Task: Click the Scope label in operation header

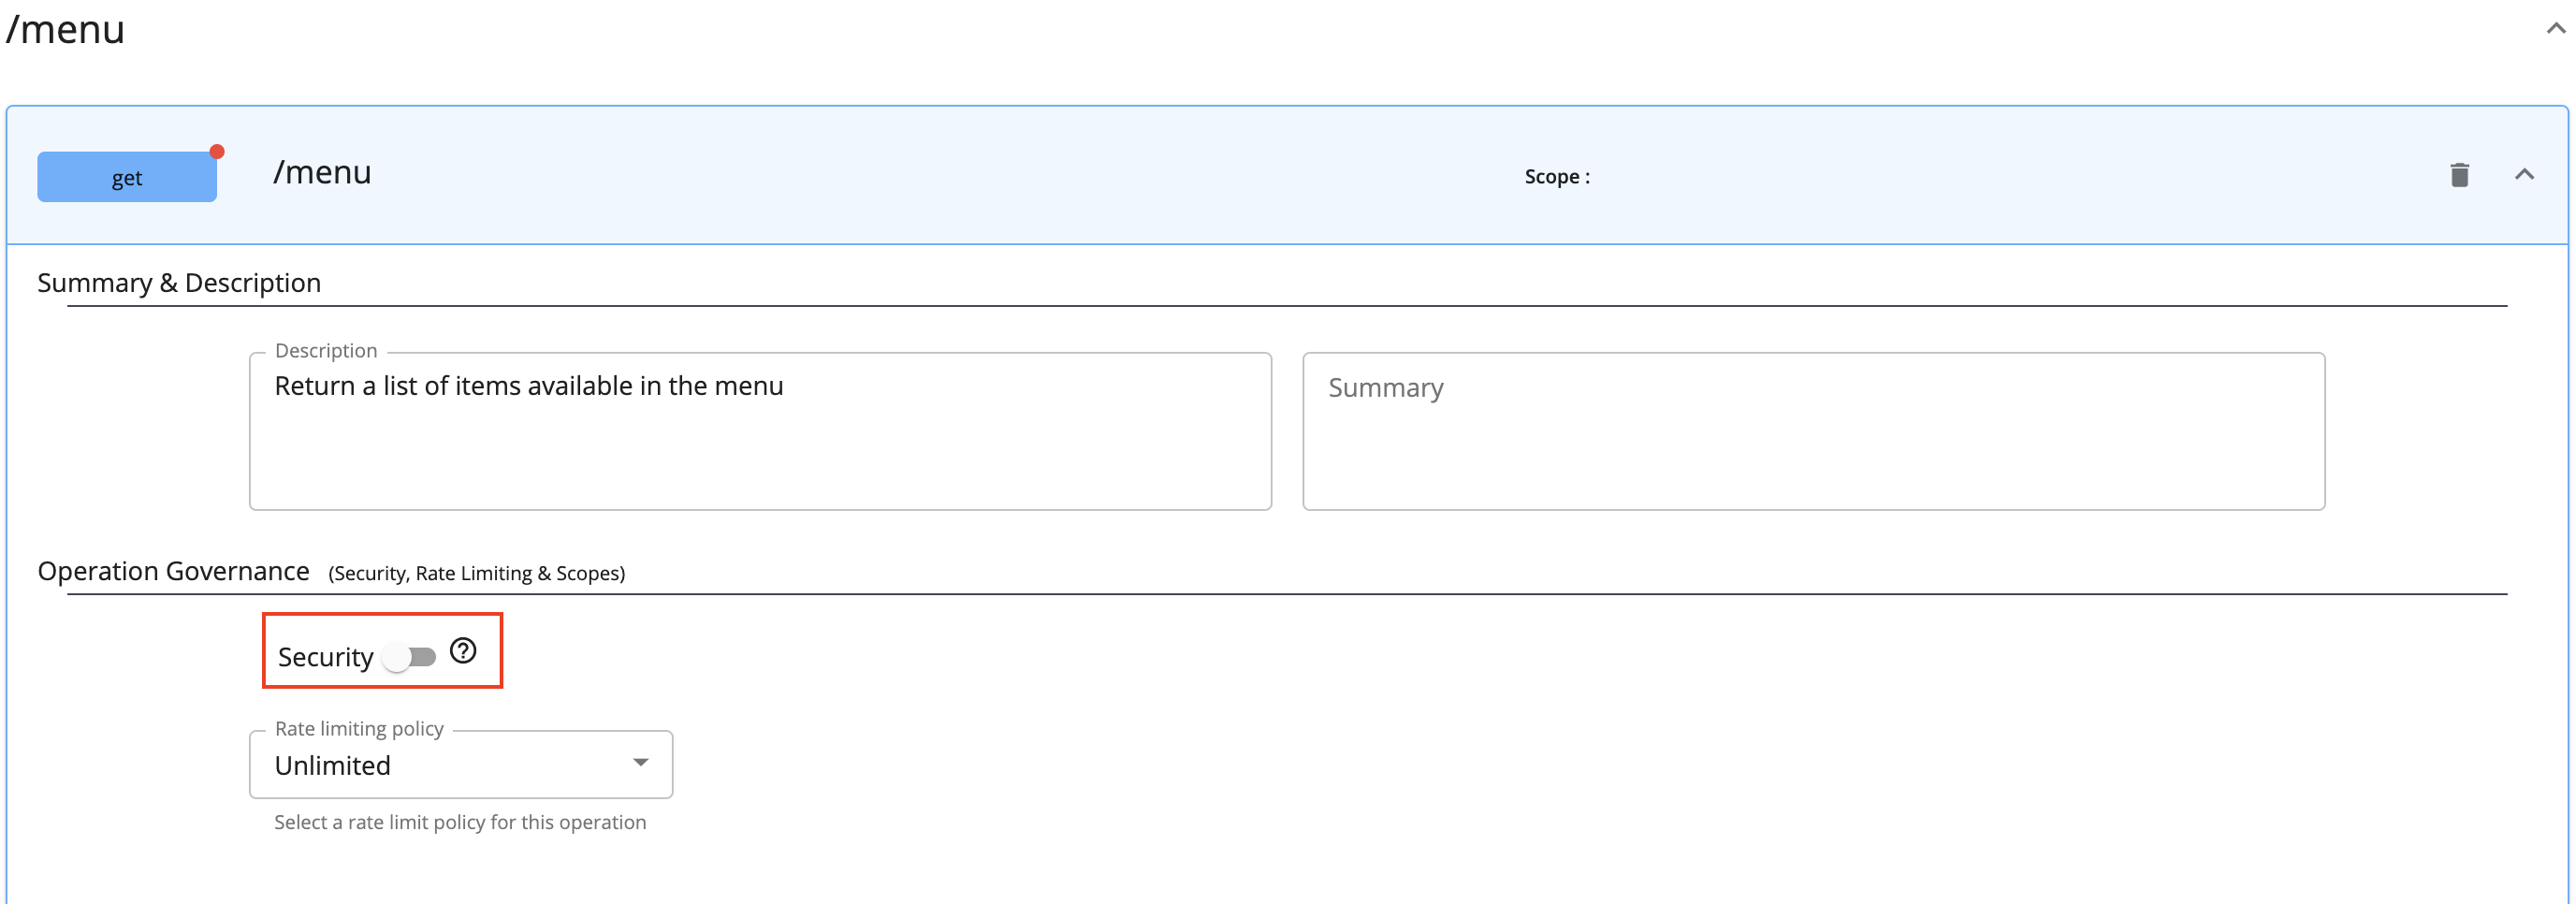Action: coord(1556,177)
